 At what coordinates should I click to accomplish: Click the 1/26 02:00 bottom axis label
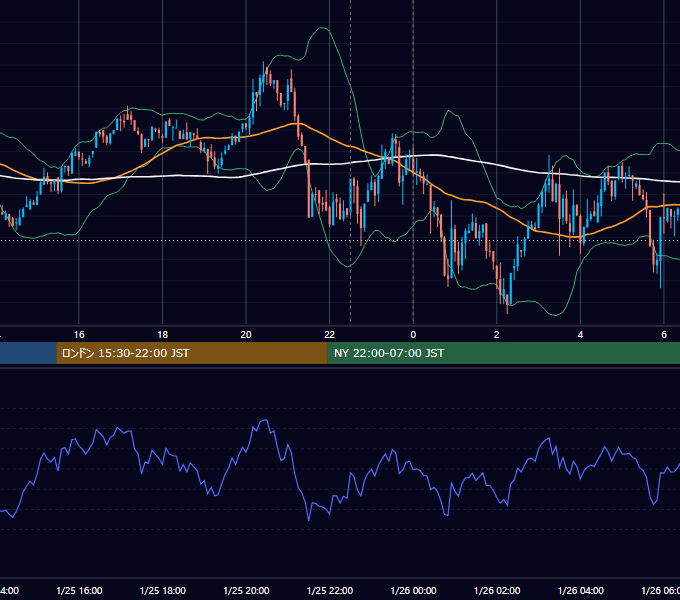click(497, 590)
